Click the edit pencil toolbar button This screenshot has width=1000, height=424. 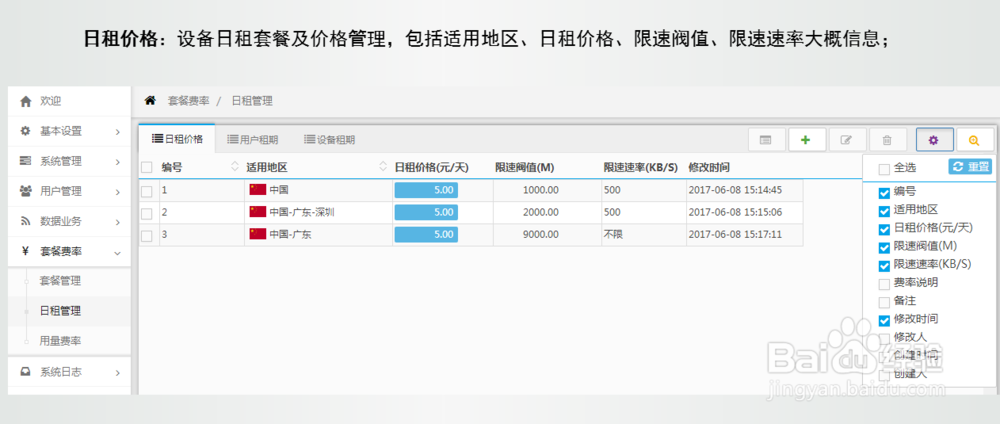click(847, 140)
